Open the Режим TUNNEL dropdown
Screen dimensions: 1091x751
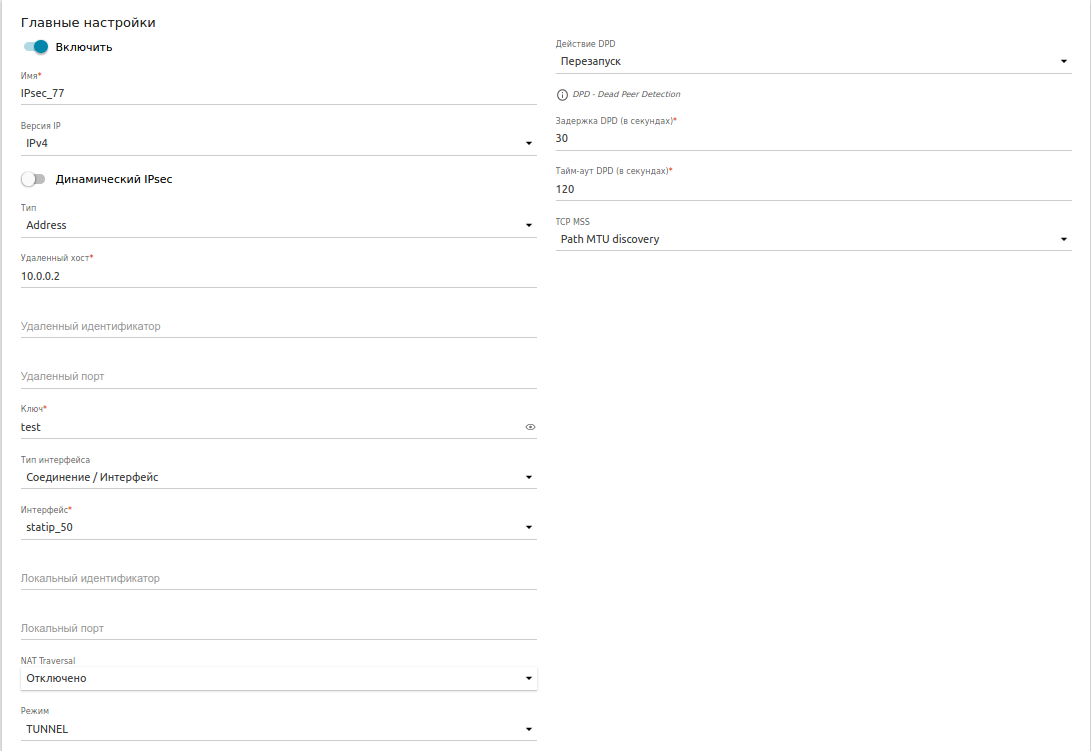click(x=278, y=729)
